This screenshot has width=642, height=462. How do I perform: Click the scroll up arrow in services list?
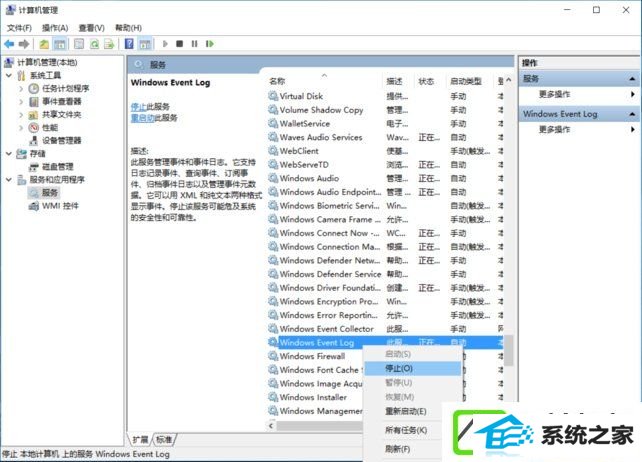(509, 80)
